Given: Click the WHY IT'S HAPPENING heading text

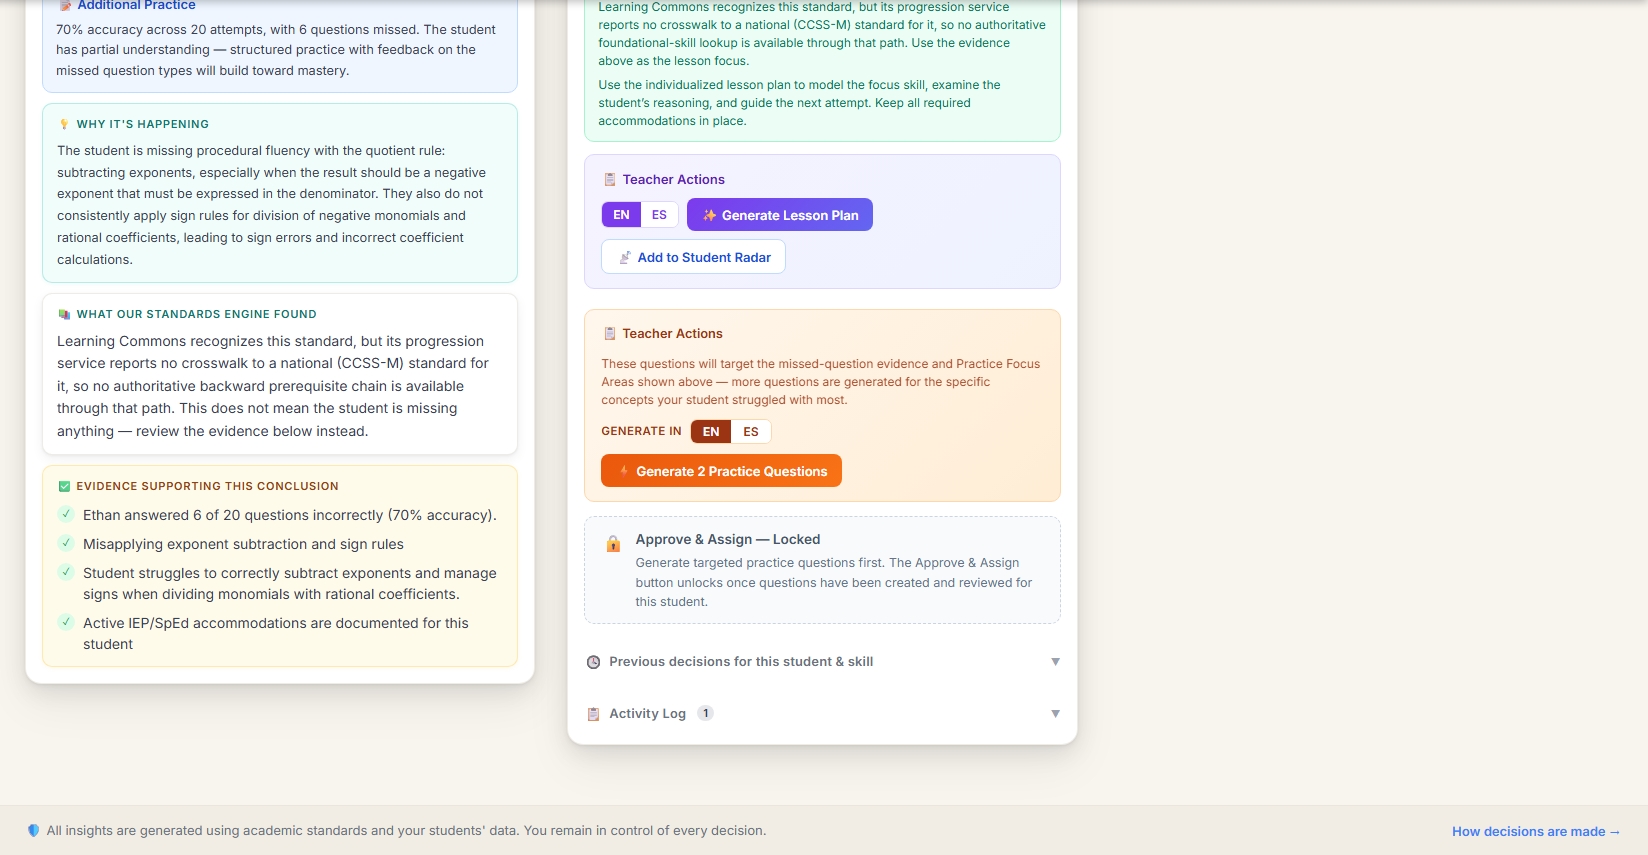Looking at the screenshot, I should [143, 124].
